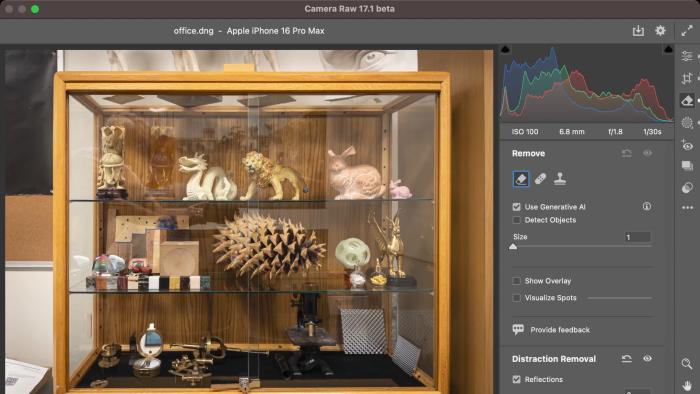Screen dimensions: 700x394
Task: Click the ISO 100 readout
Action: [525, 132]
